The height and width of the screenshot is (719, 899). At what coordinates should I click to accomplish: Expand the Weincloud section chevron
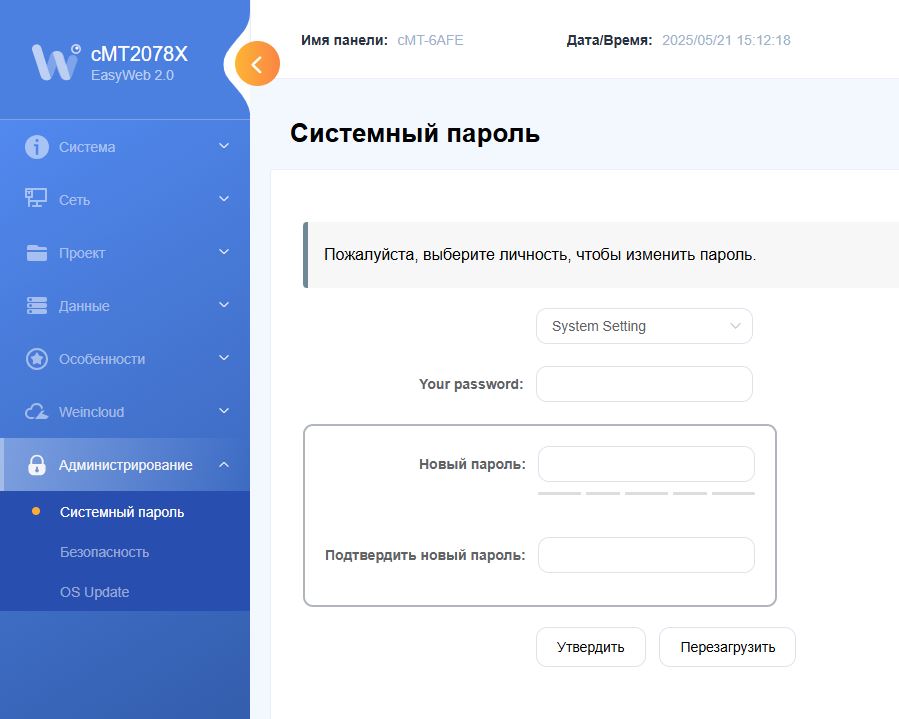[x=224, y=412]
